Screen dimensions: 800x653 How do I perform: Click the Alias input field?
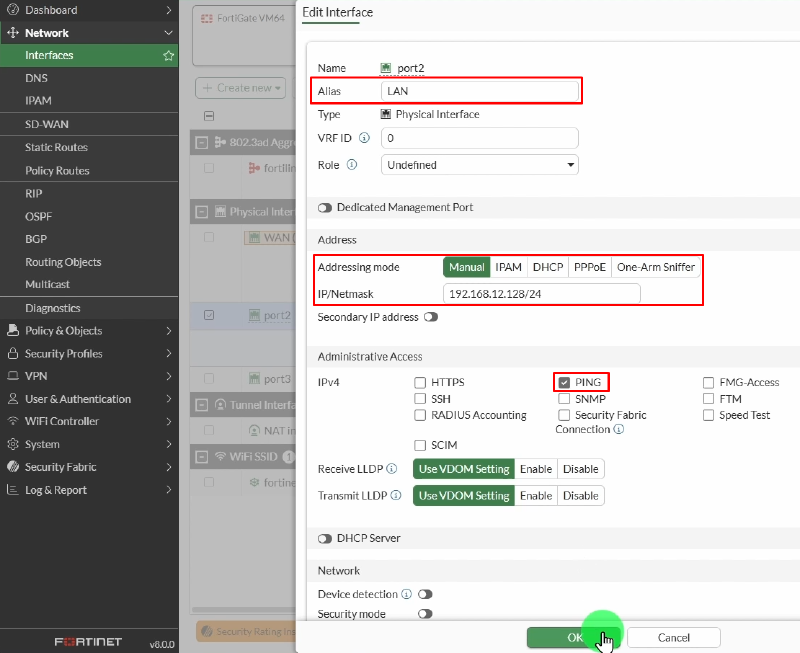(x=480, y=91)
